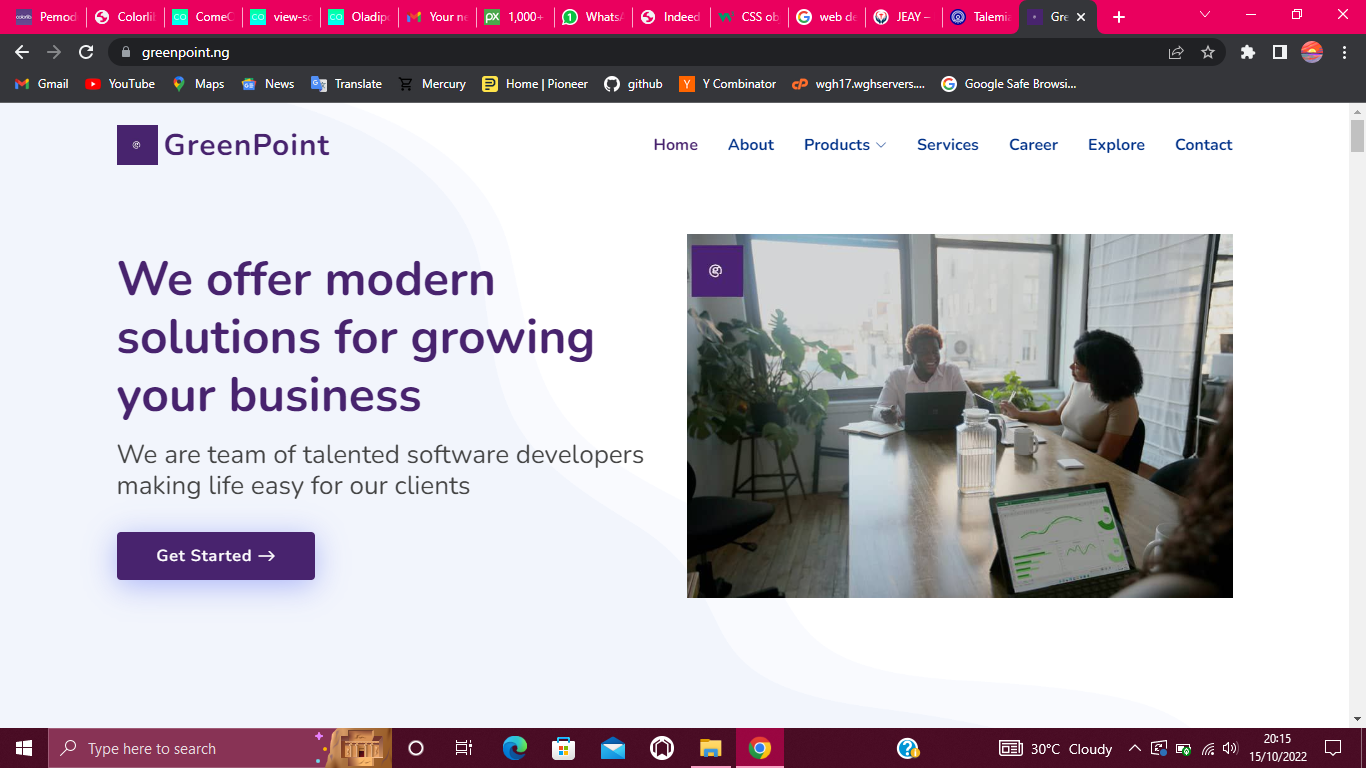Bookmark this page using the star icon
Viewport: 1366px width, 768px height.
point(1208,52)
